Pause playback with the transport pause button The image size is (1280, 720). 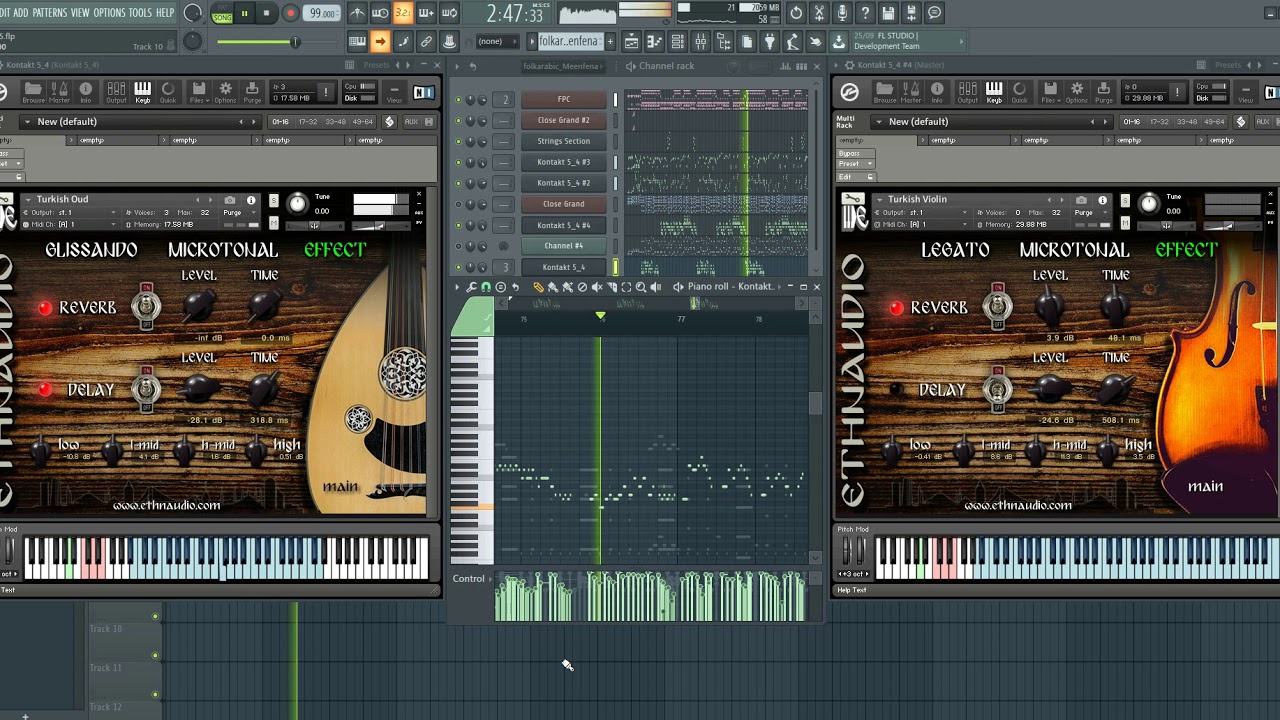click(244, 13)
